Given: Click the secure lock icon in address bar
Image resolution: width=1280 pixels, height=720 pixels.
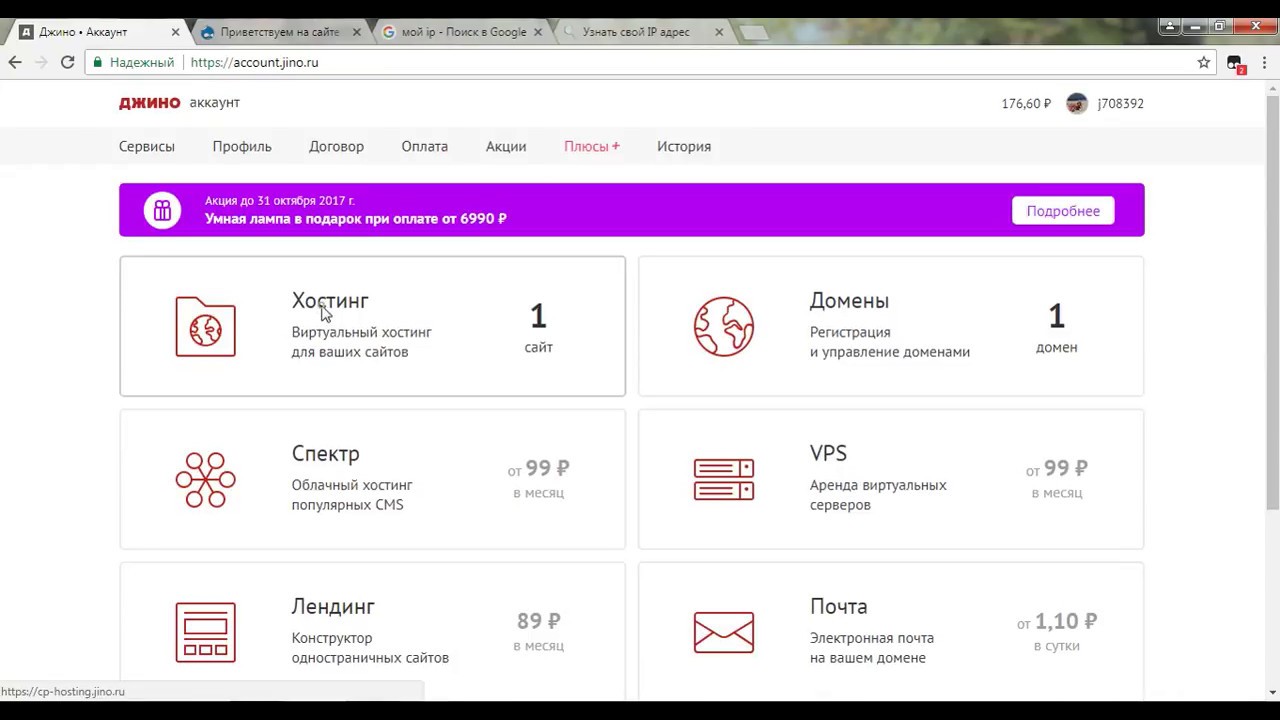Looking at the screenshot, I should pos(97,62).
